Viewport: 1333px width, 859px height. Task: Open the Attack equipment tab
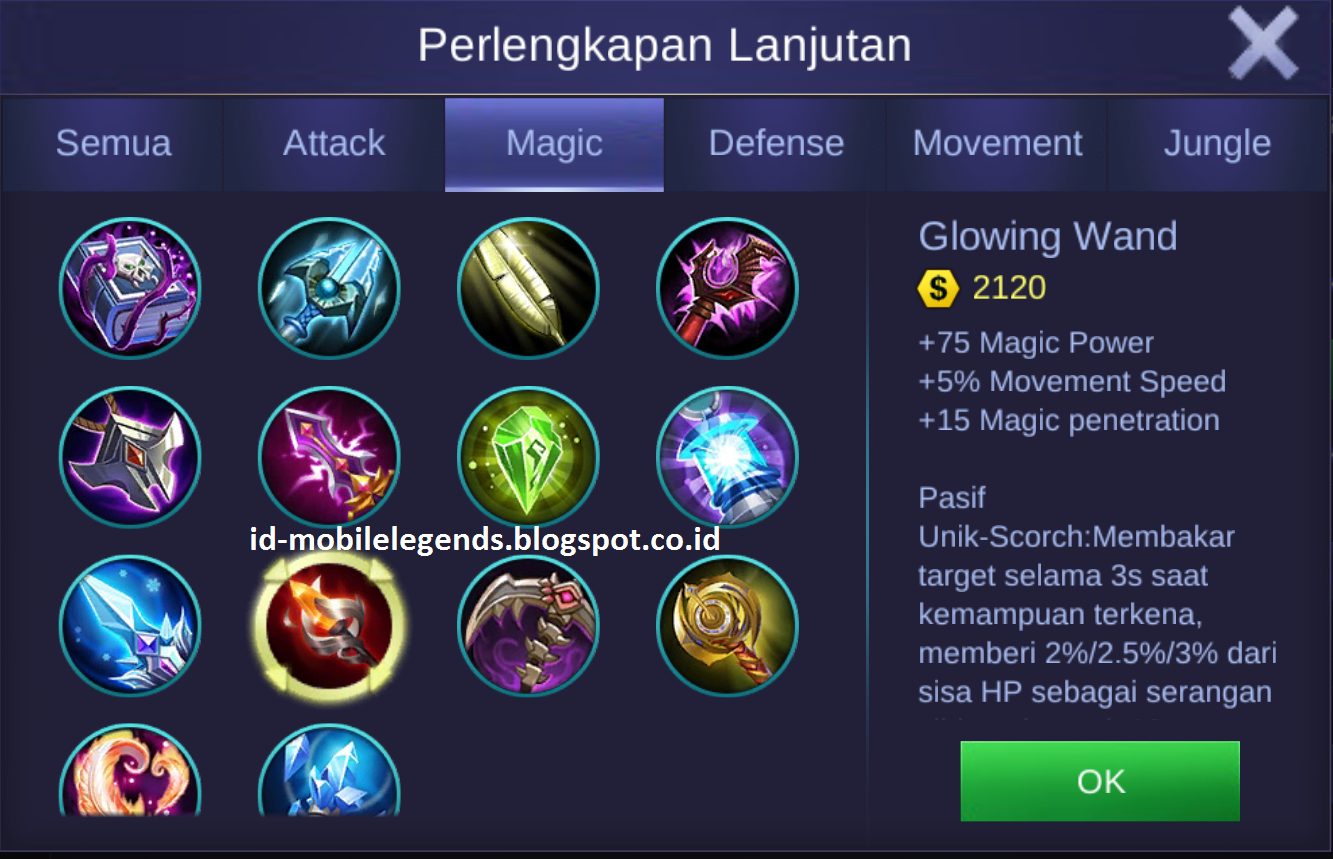point(334,144)
